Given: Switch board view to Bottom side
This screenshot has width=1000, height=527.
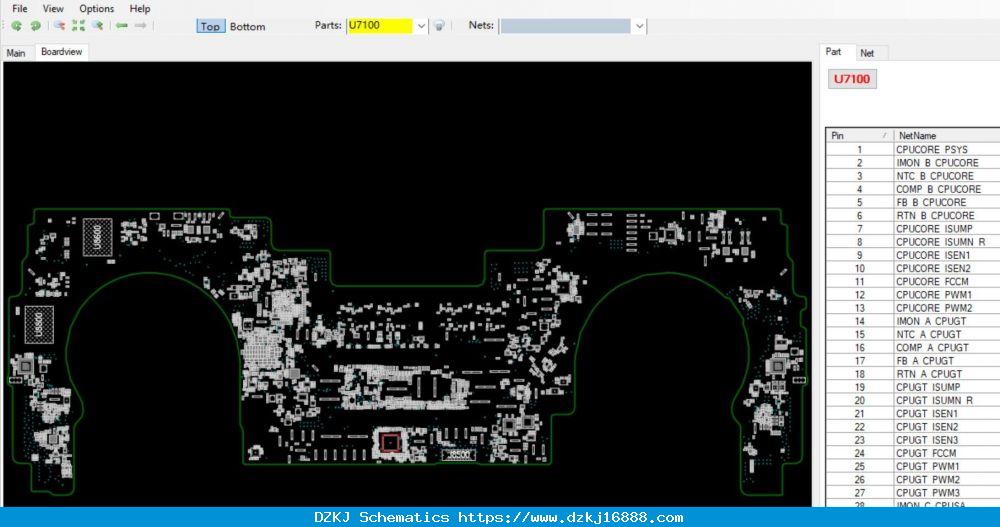Looking at the screenshot, I should pos(247,26).
